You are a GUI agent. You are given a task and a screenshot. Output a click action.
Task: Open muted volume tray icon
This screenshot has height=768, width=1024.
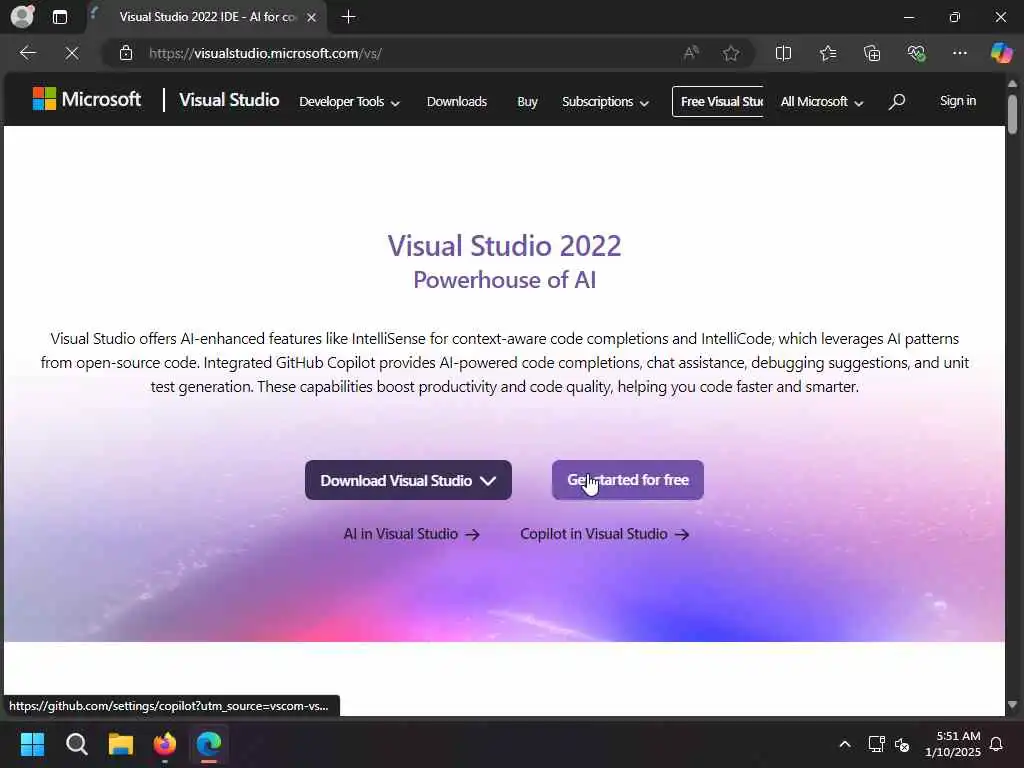tap(903, 744)
